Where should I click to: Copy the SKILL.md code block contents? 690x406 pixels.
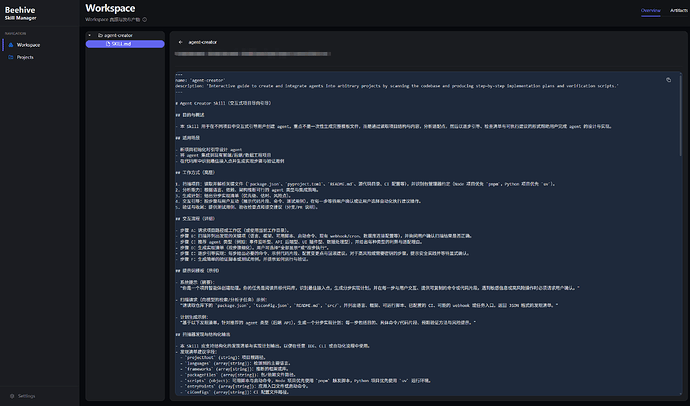(668, 80)
